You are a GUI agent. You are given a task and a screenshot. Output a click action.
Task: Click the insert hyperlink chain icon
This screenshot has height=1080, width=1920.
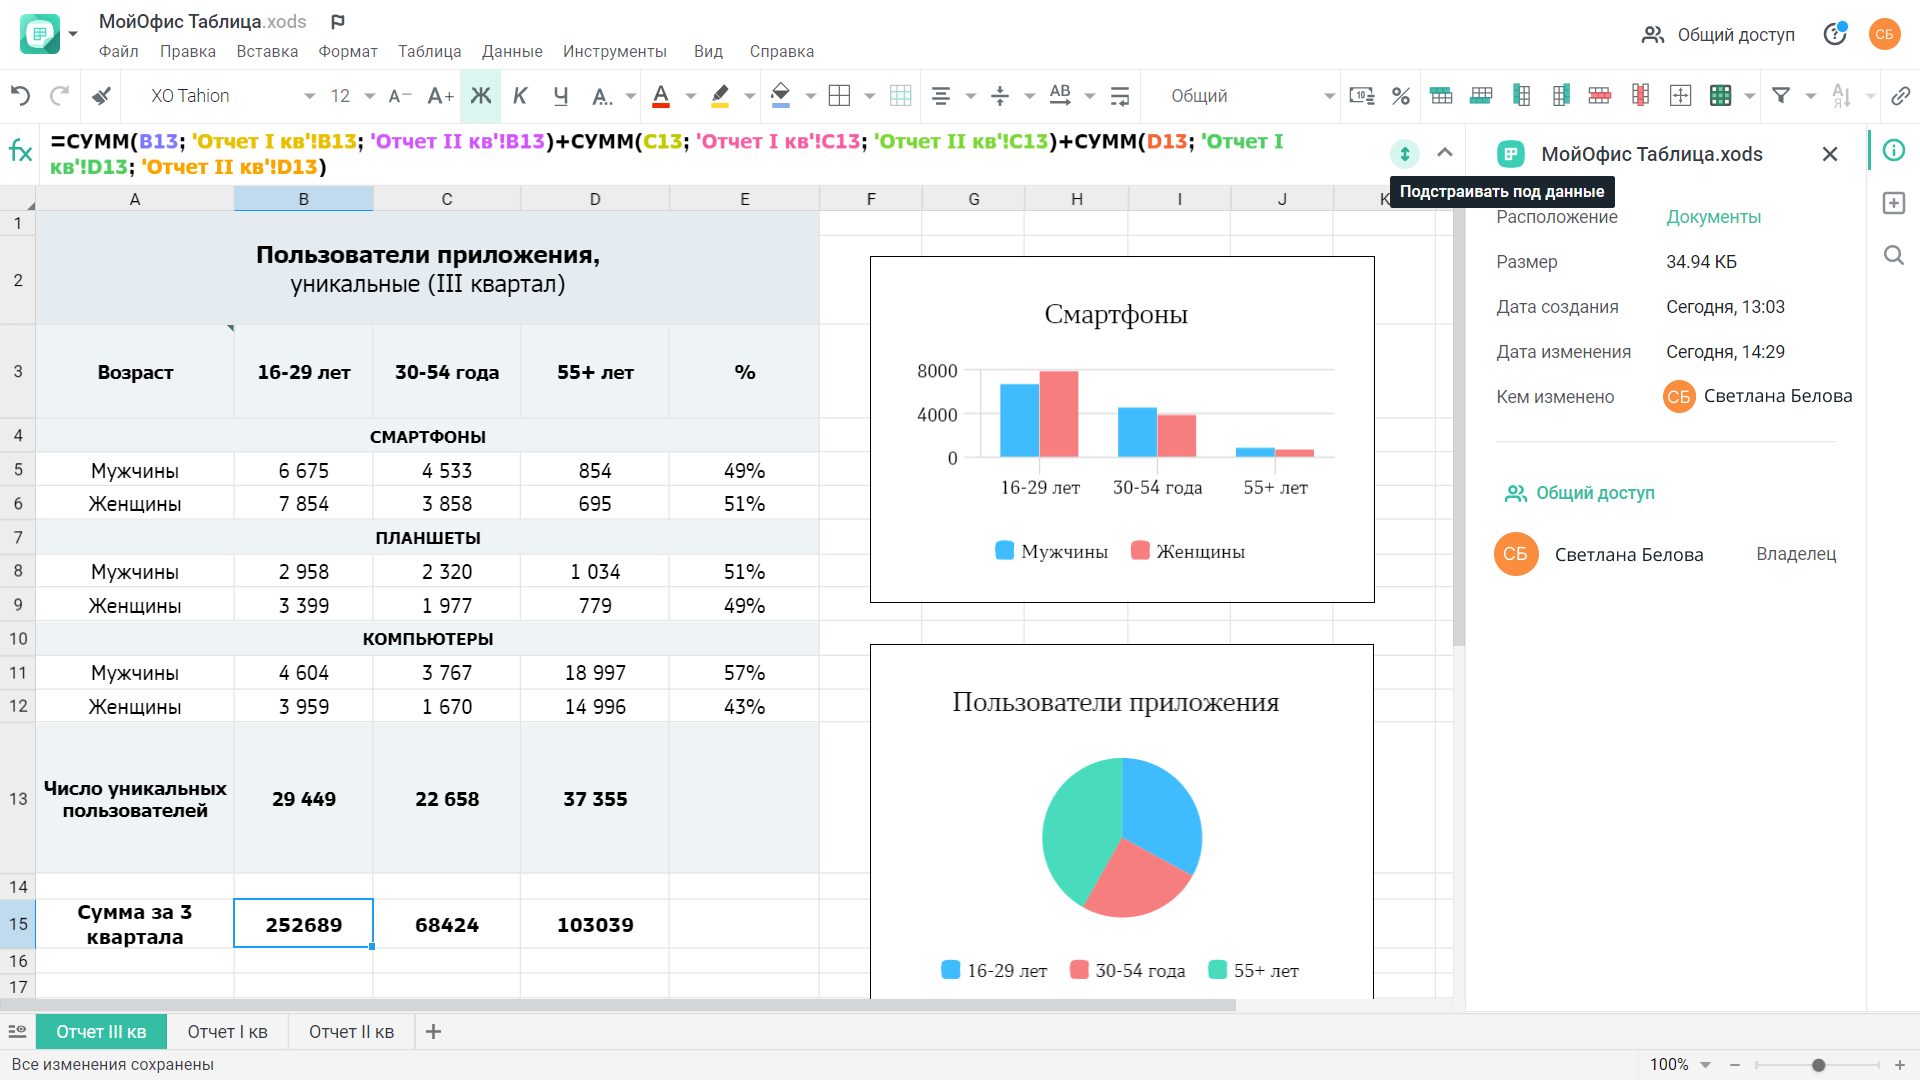tap(1900, 96)
